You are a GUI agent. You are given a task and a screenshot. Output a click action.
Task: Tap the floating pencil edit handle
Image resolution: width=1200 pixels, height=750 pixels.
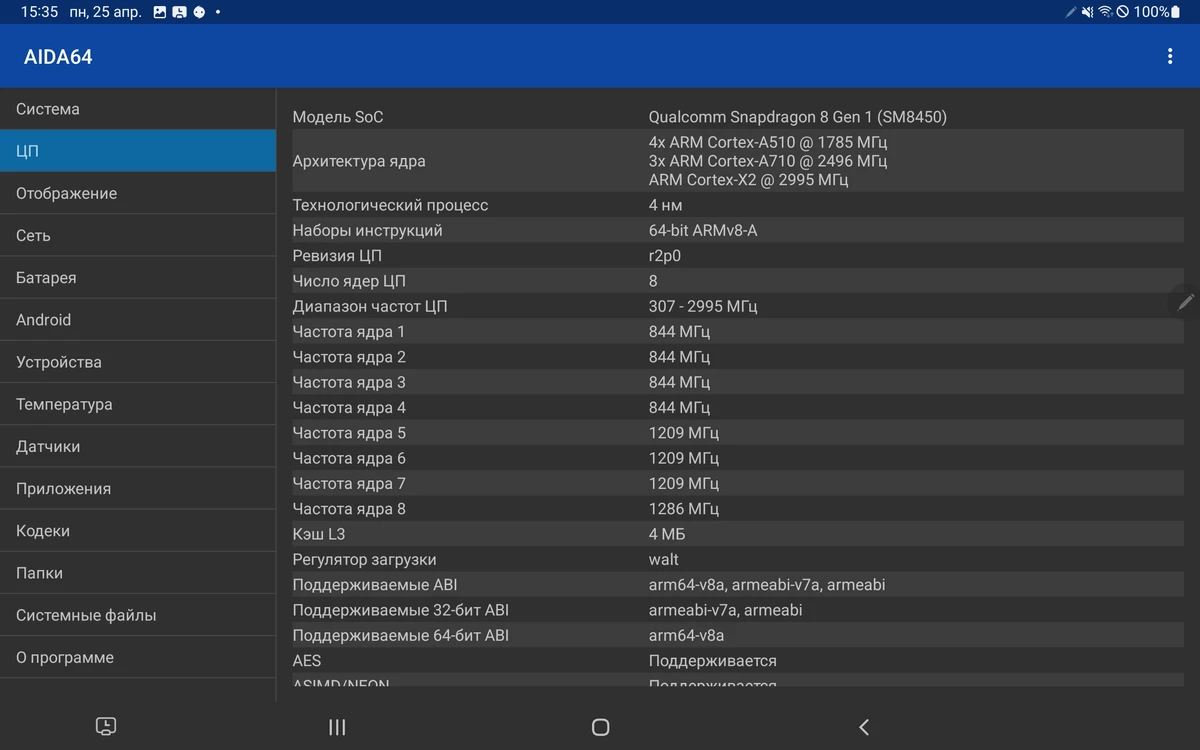[1185, 301]
